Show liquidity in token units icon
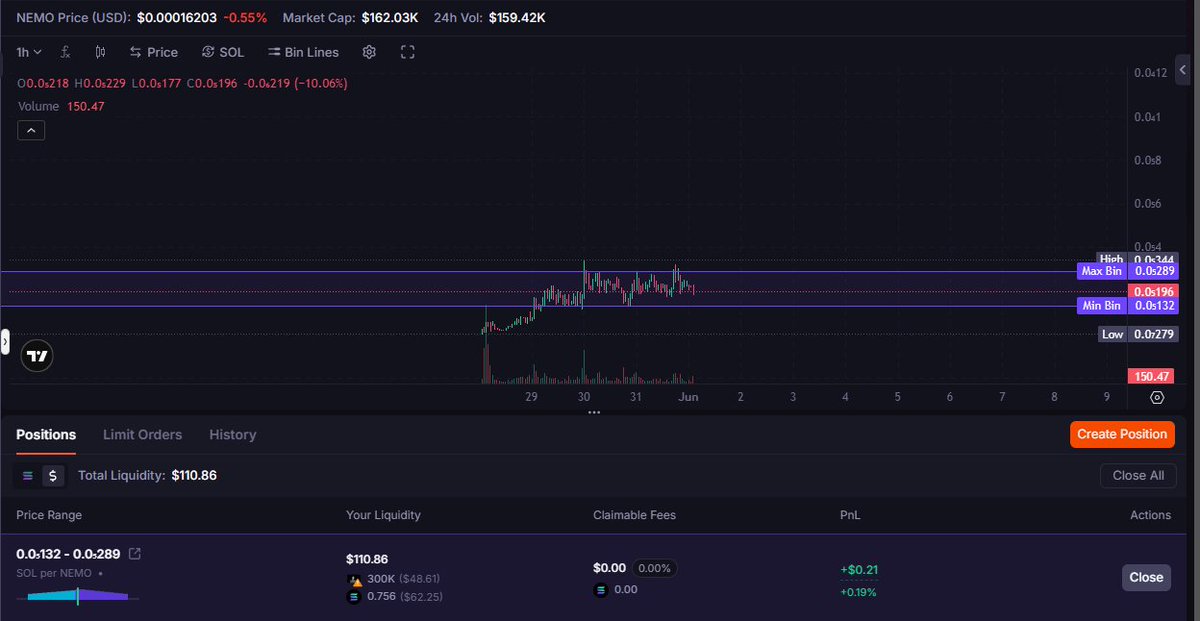 27,476
